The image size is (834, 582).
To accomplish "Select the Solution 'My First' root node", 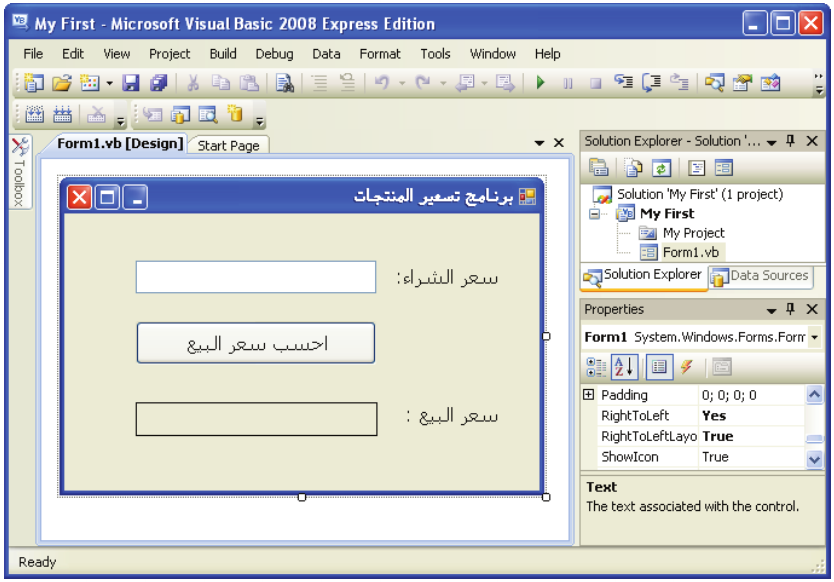I will click(x=700, y=194).
